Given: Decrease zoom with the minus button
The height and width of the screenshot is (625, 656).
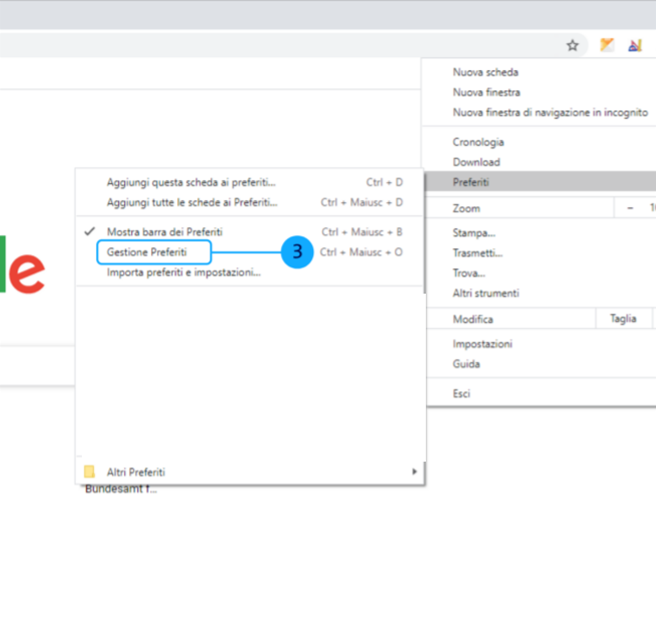Looking at the screenshot, I should (630, 208).
